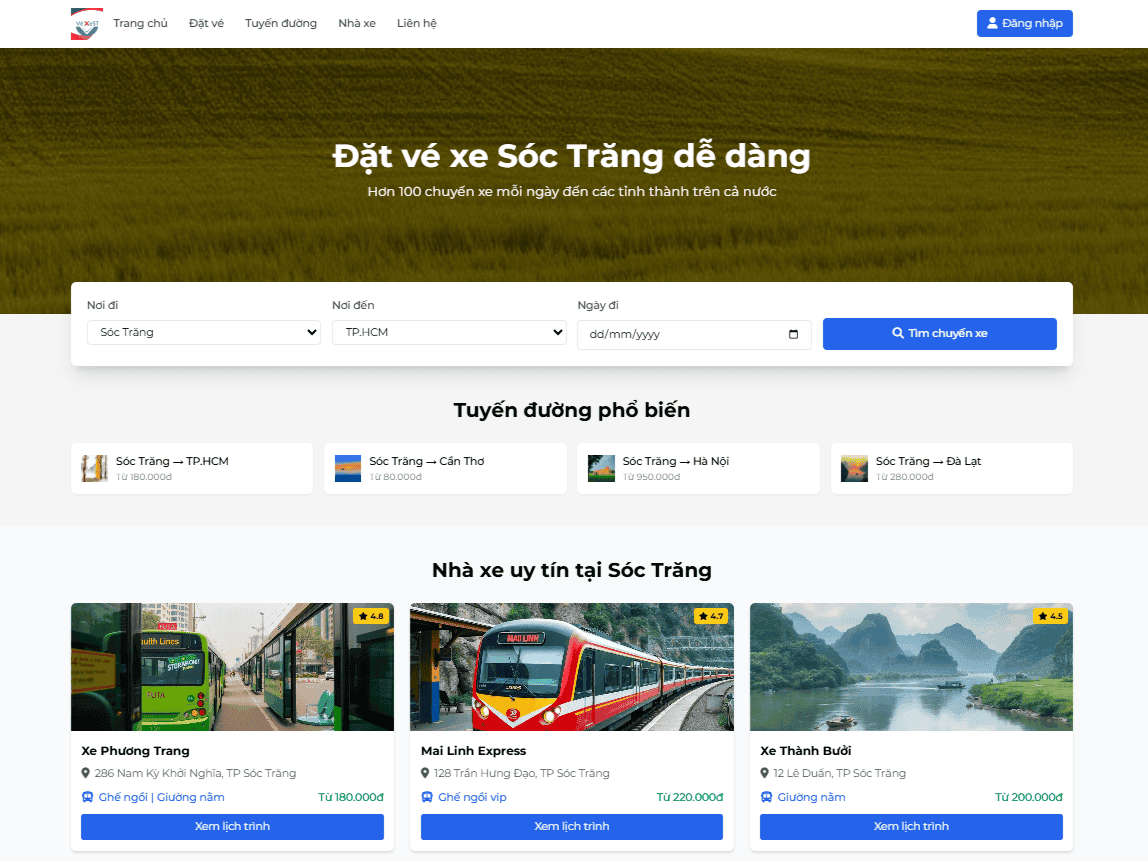View schedule for Mai Linh Express
The width and height of the screenshot is (1148, 861).
[x=571, y=826]
